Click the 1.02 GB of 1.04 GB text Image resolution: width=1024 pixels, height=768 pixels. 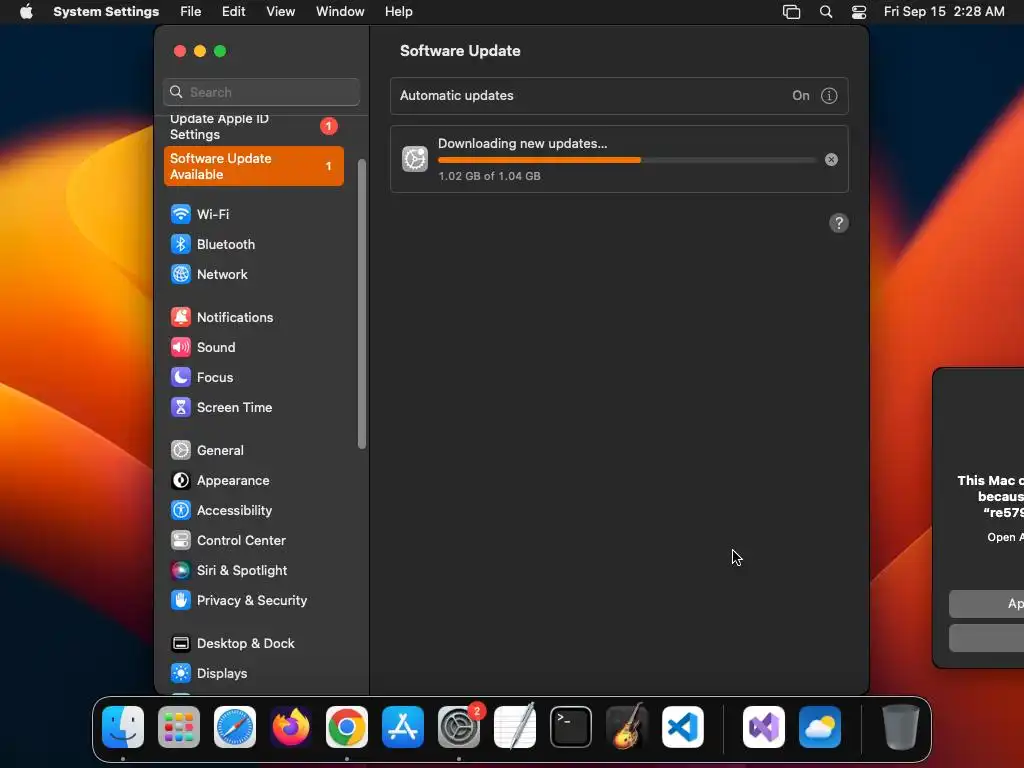pos(489,176)
